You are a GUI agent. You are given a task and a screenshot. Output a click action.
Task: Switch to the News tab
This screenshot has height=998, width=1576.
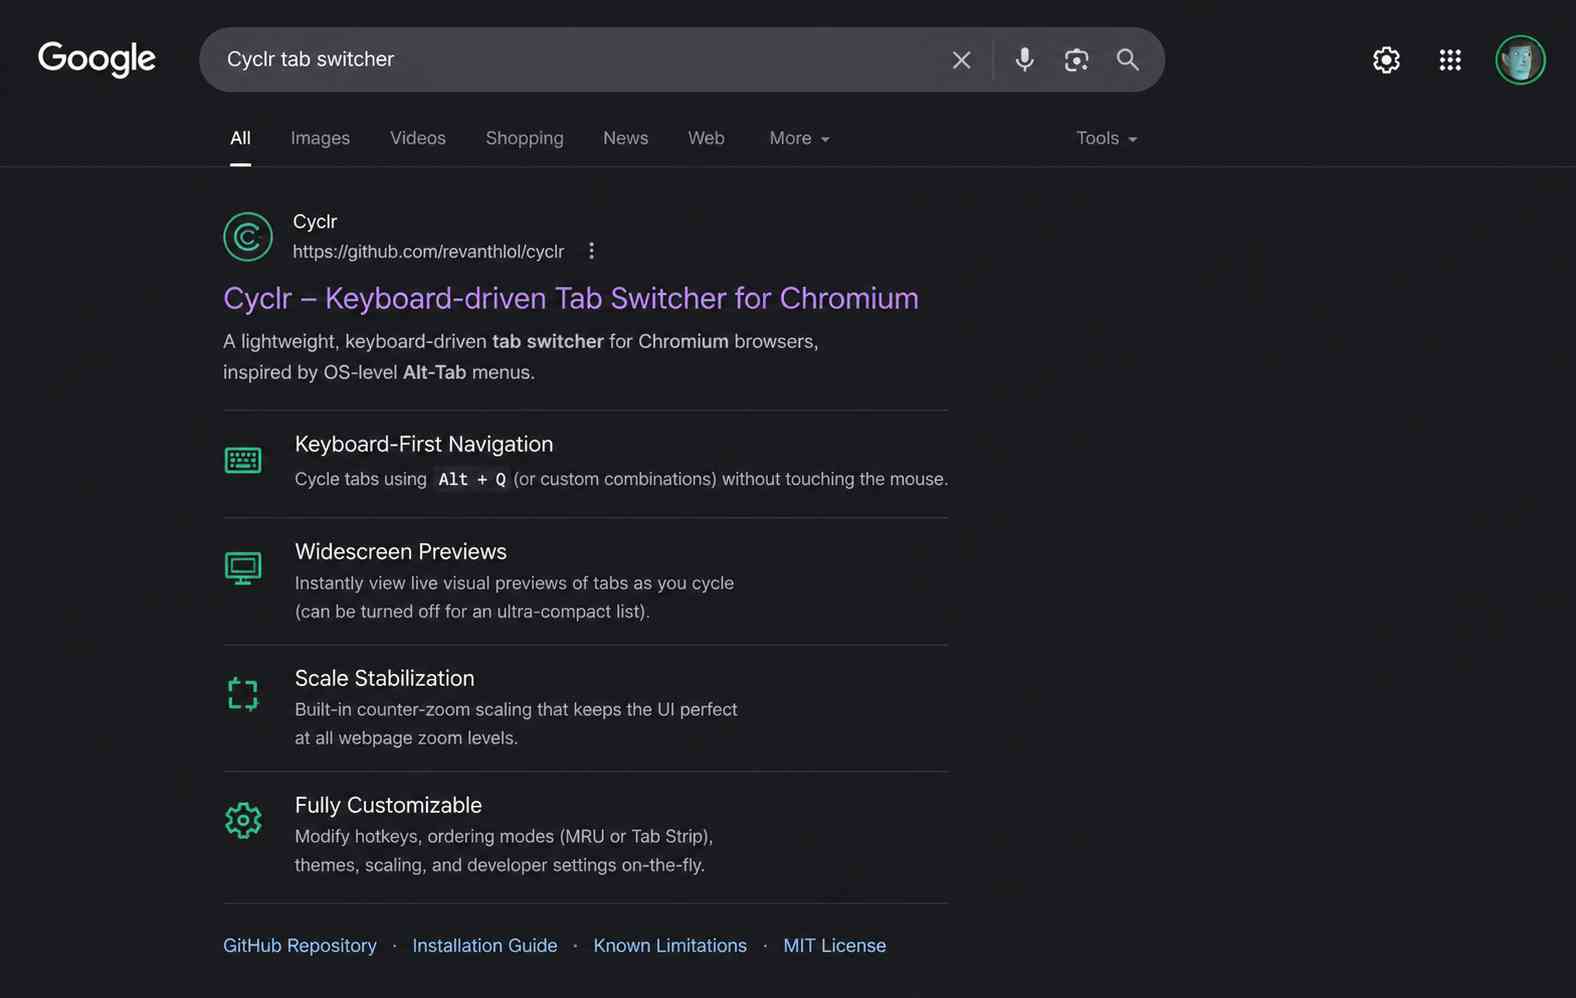(625, 138)
